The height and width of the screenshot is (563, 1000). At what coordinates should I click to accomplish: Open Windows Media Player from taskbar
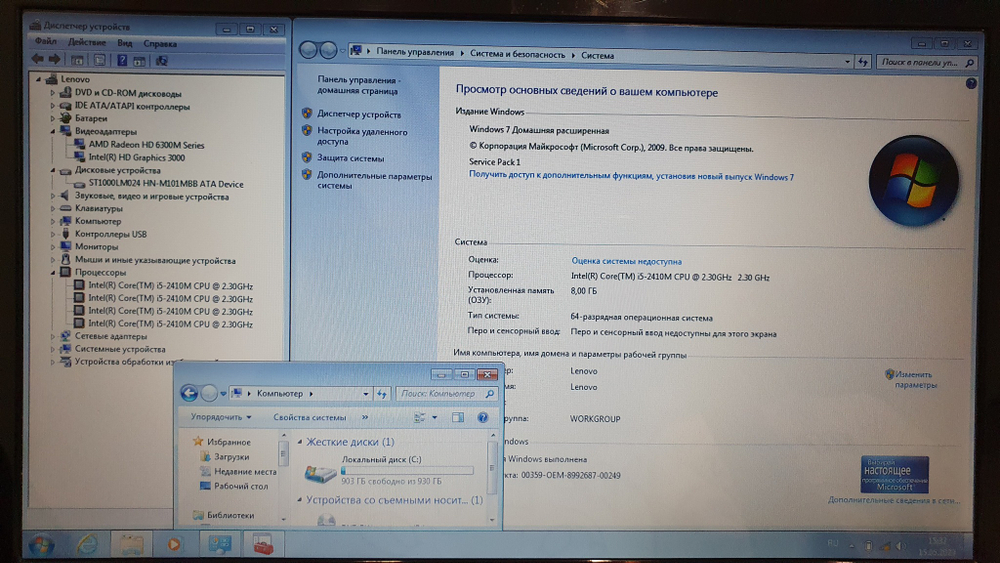pyautogui.click(x=173, y=545)
